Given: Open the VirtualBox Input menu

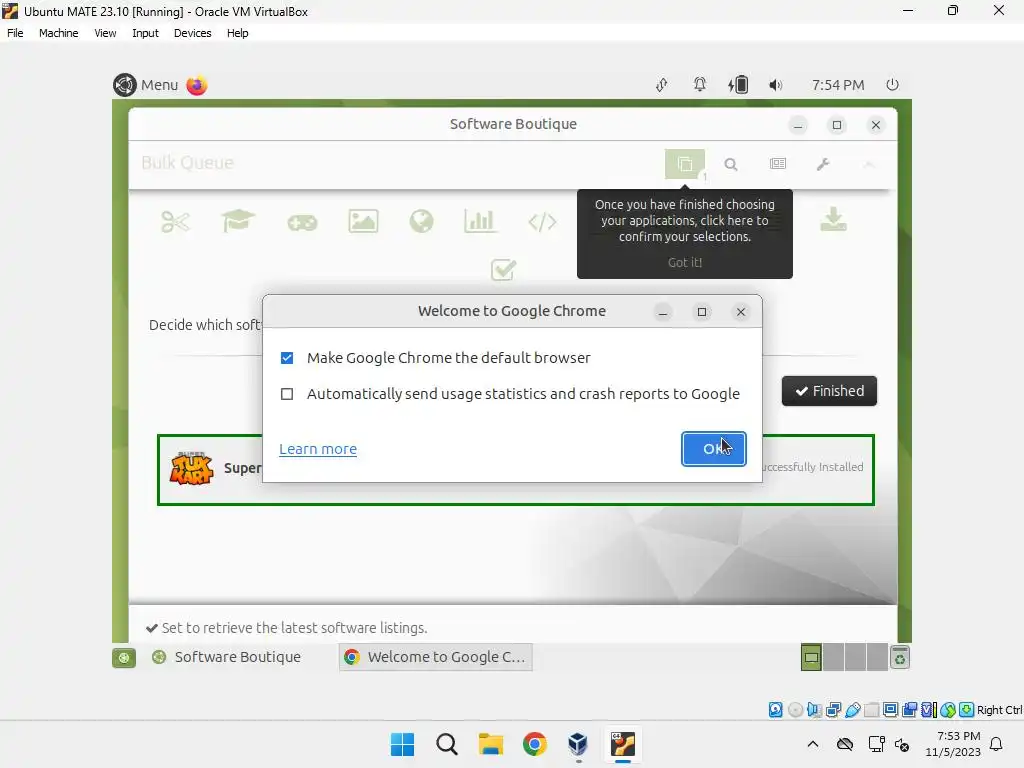Looking at the screenshot, I should coord(145,33).
